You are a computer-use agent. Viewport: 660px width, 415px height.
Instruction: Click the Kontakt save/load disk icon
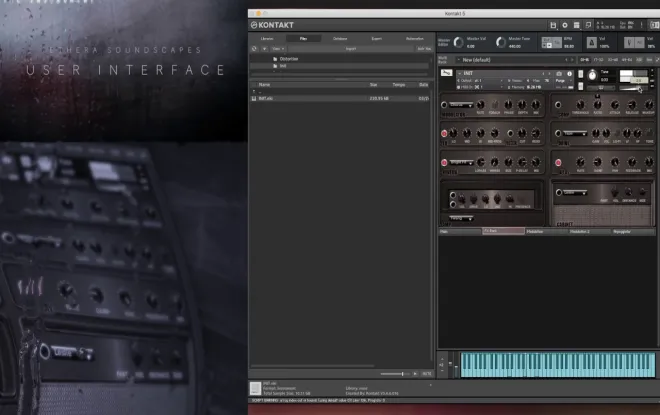pos(553,25)
